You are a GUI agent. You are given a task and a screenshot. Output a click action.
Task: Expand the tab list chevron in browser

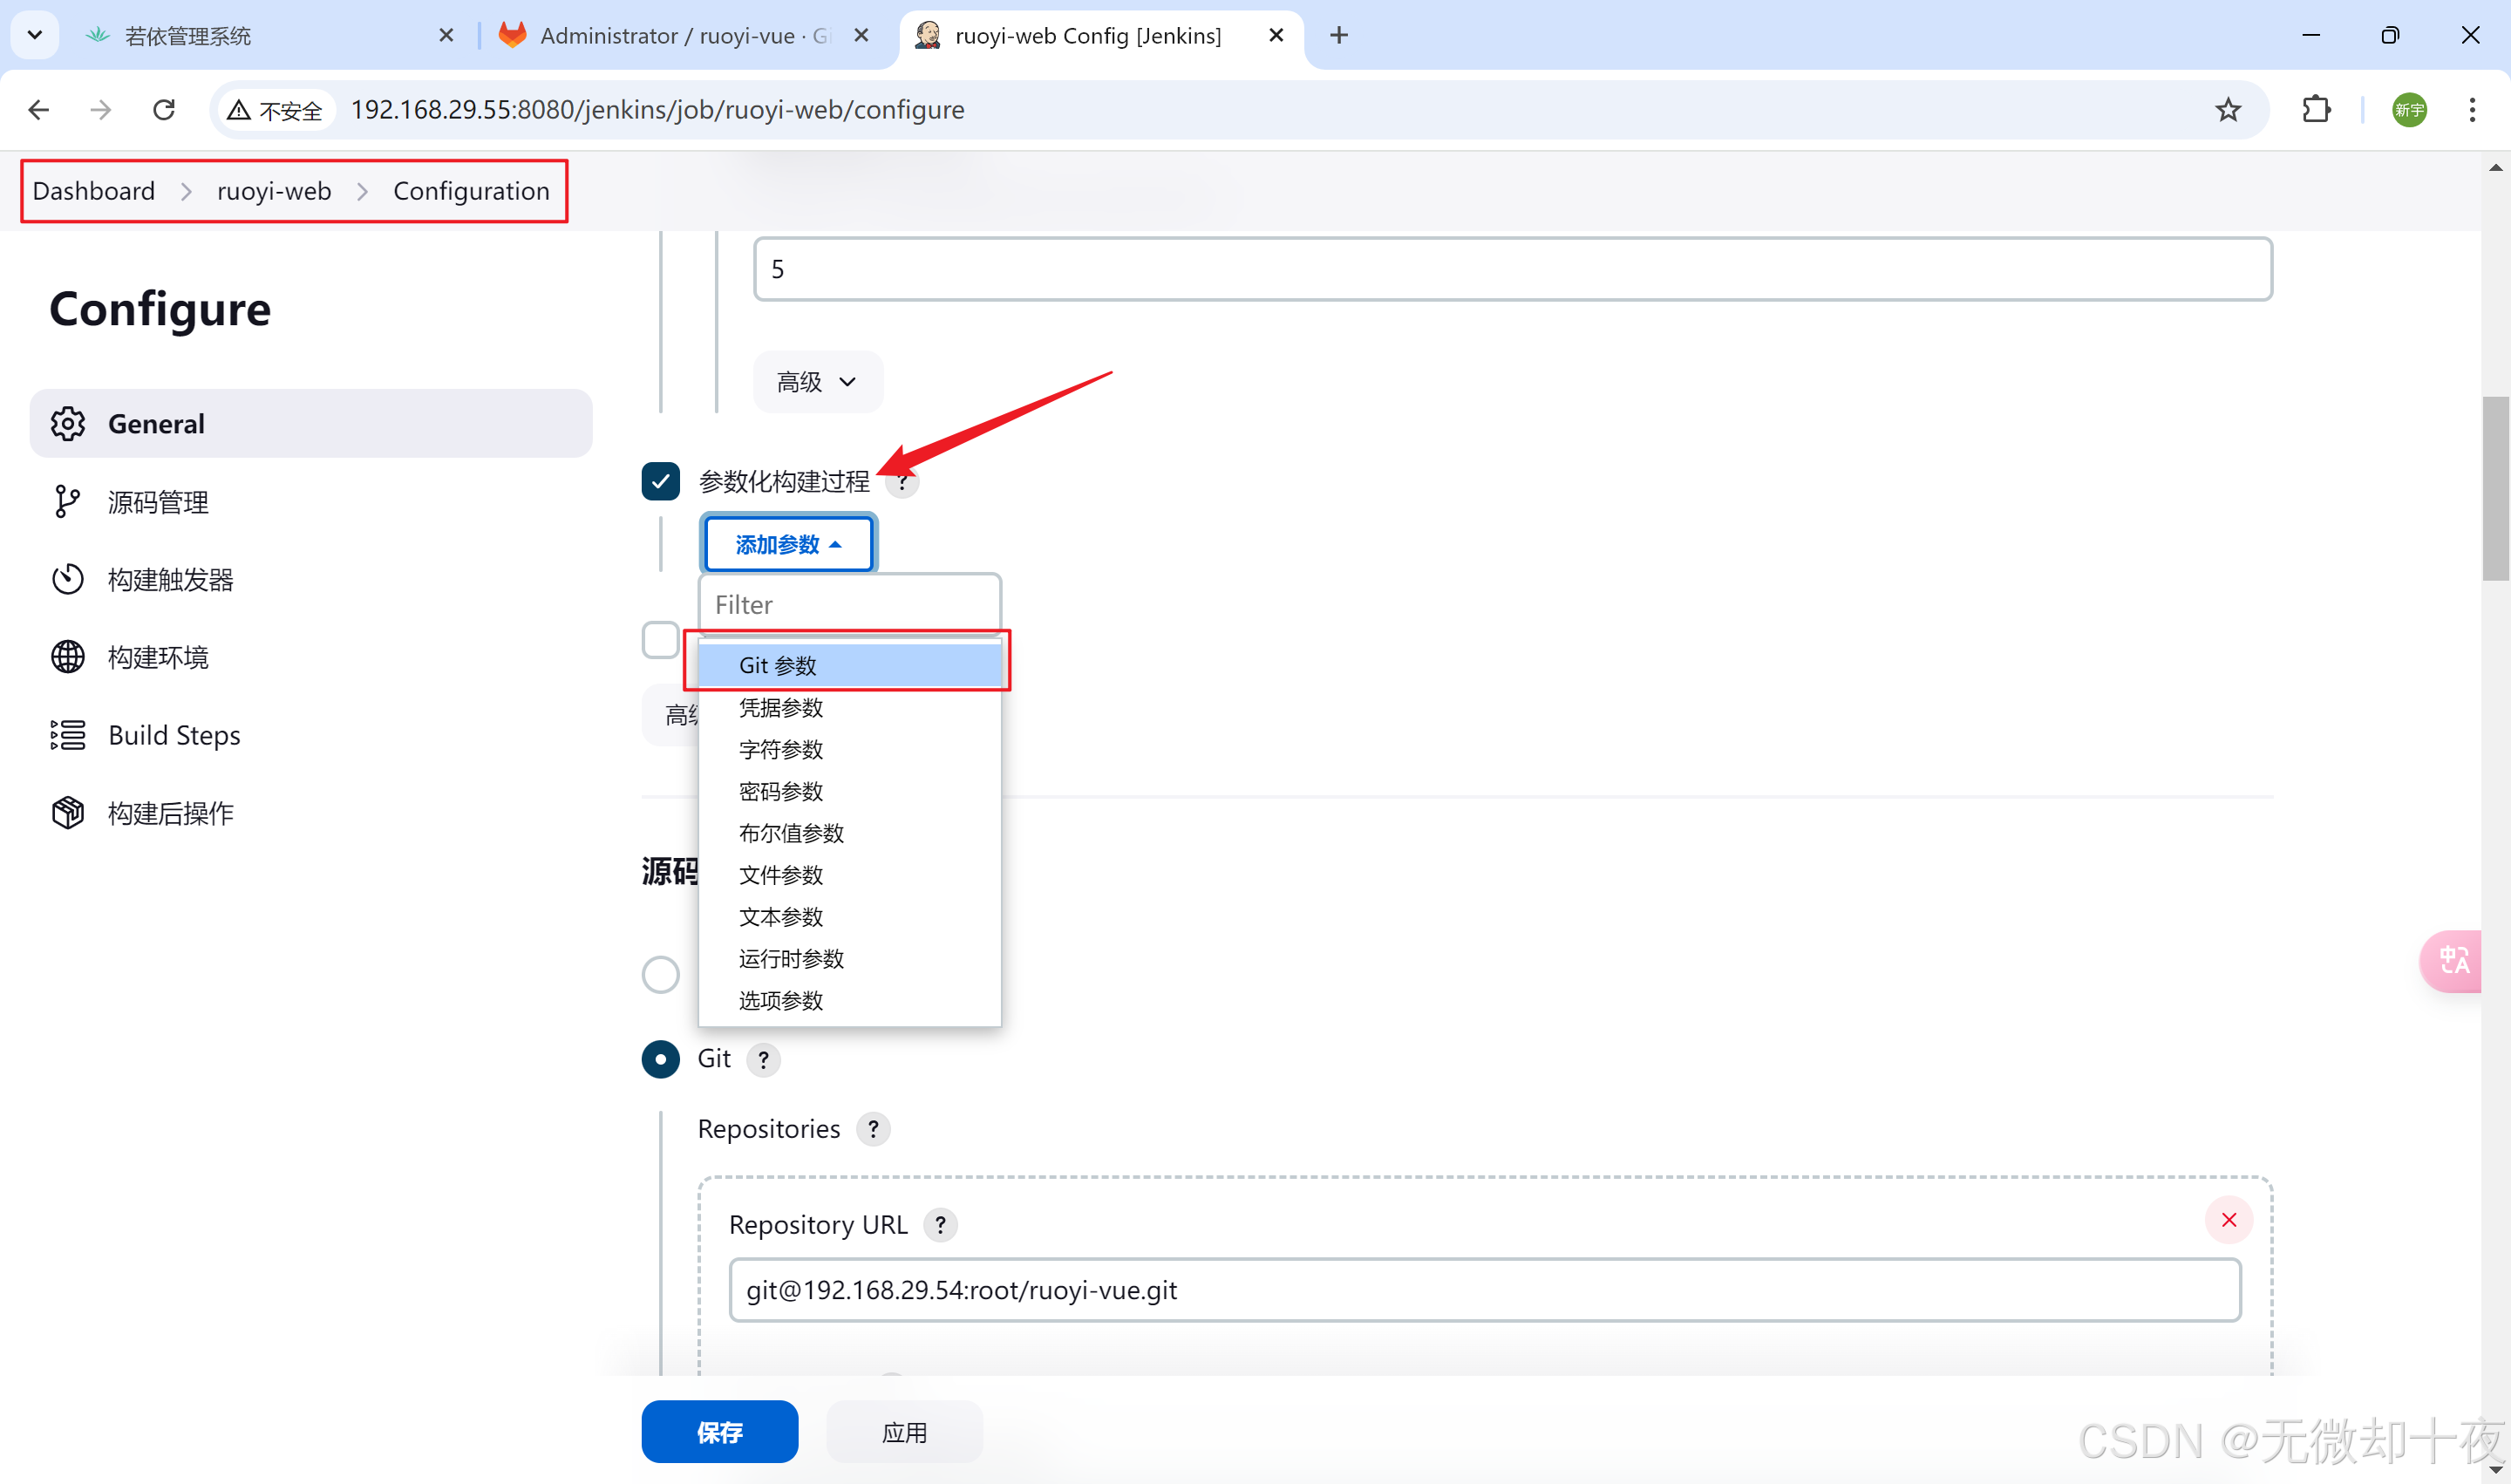(35, 35)
